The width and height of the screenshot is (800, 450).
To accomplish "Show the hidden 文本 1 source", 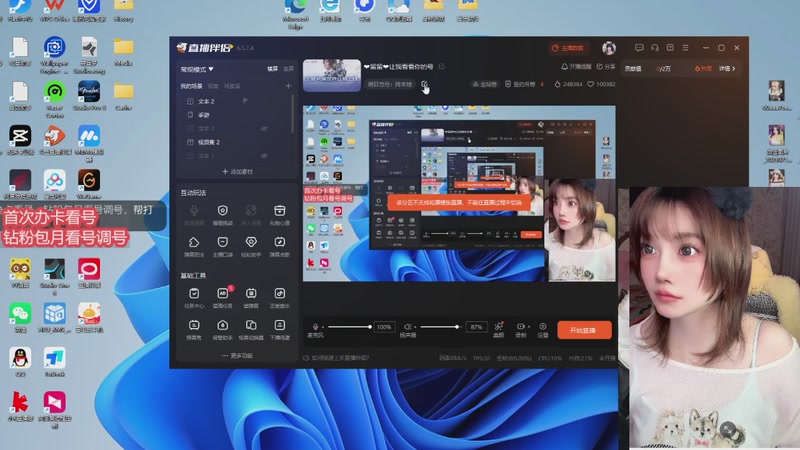I will pyautogui.click(x=264, y=156).
